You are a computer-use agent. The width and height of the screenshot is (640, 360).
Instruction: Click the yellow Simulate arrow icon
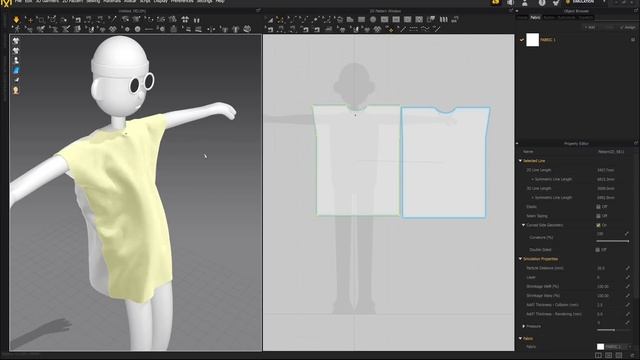[x=16, y=20]
